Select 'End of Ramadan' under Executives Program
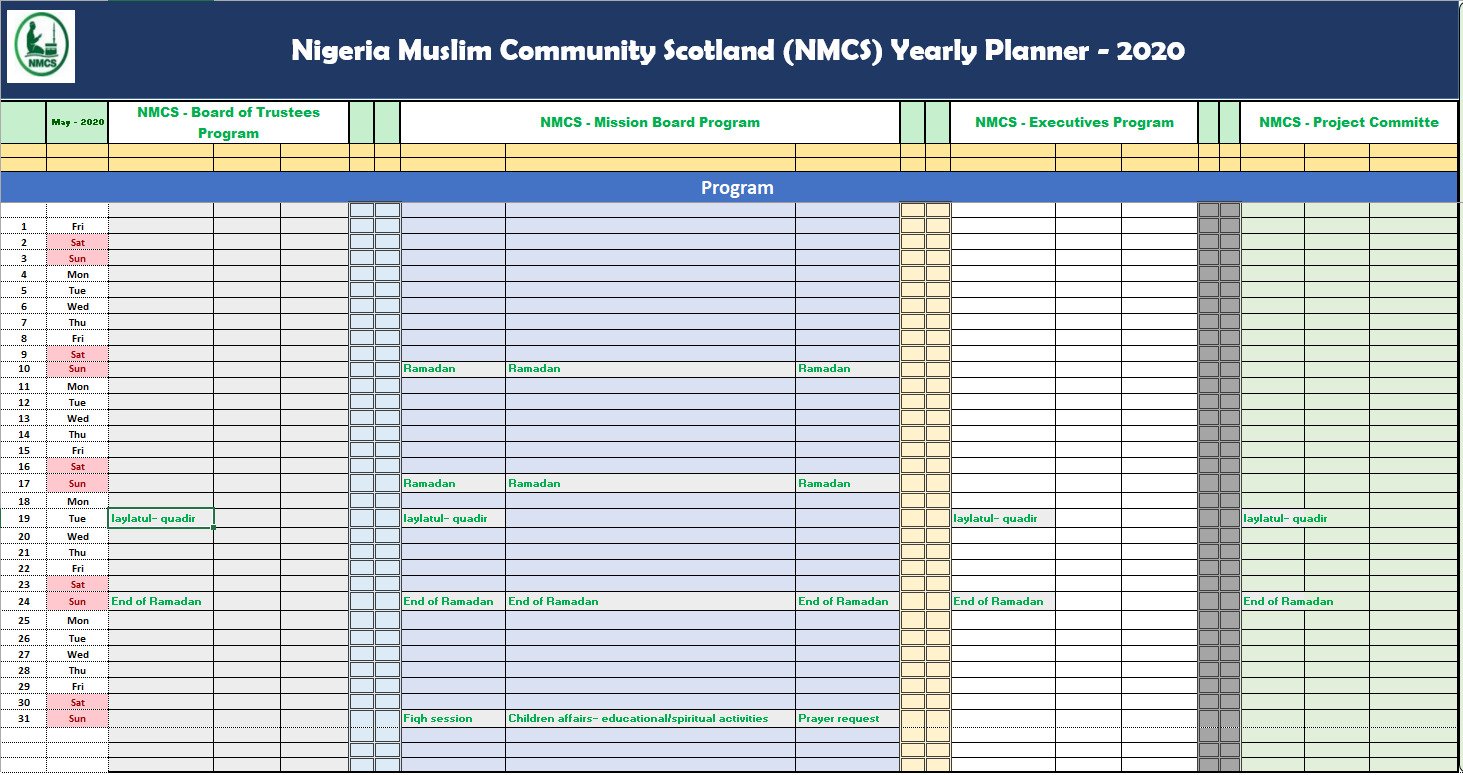This screenshot has height=775, width=1463. (x=1002, y=601)
